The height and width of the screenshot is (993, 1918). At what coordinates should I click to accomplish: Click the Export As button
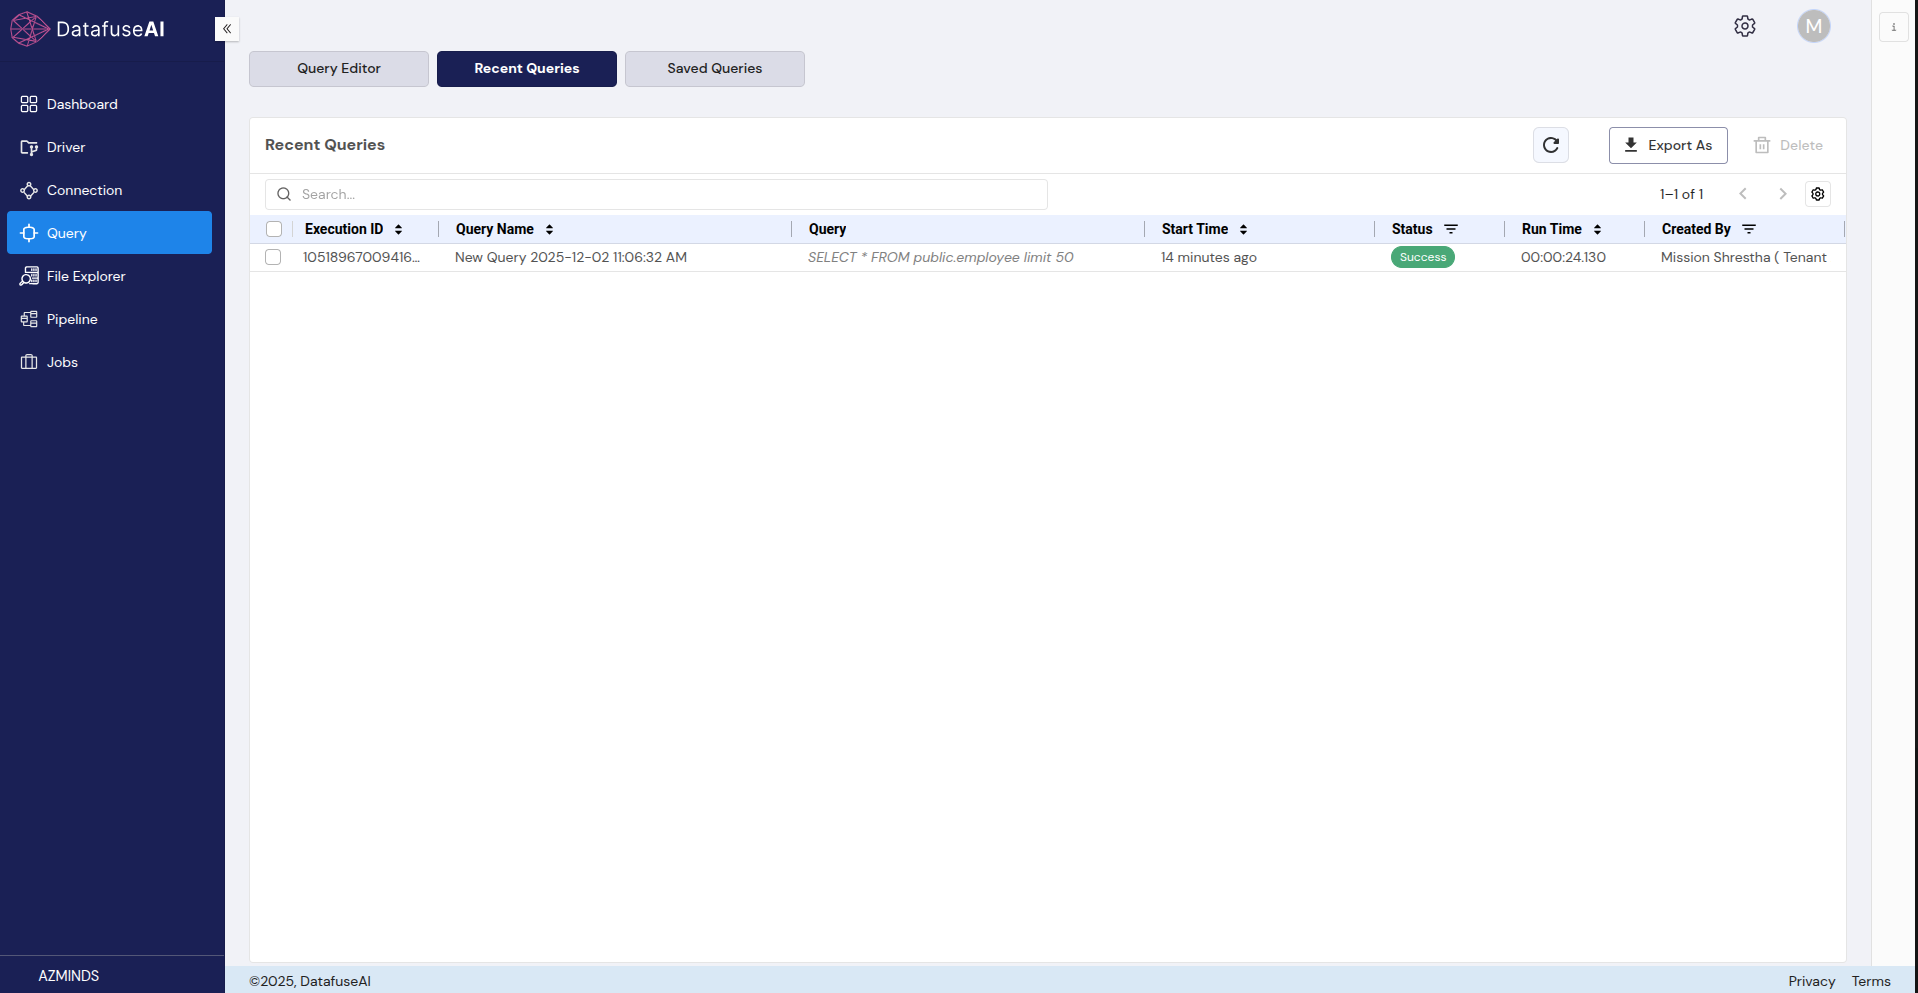point(1667,146)
